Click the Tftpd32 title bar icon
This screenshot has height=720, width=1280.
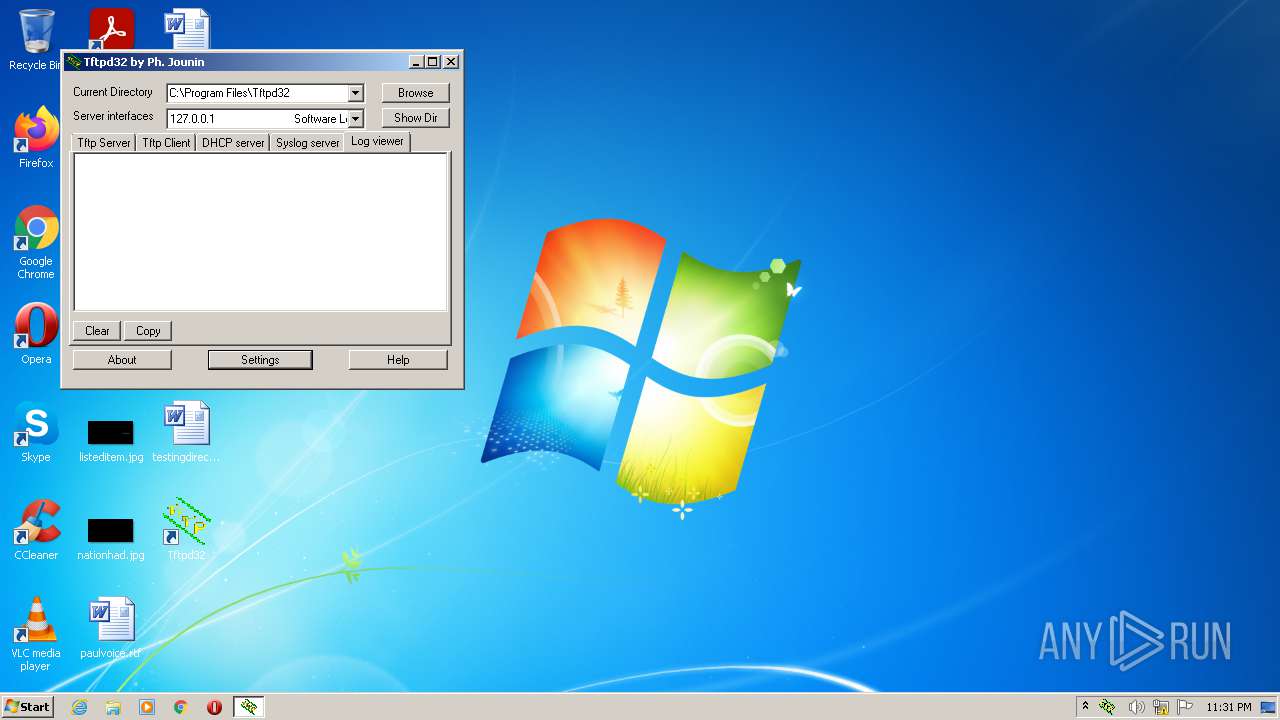tap(74, 62)
